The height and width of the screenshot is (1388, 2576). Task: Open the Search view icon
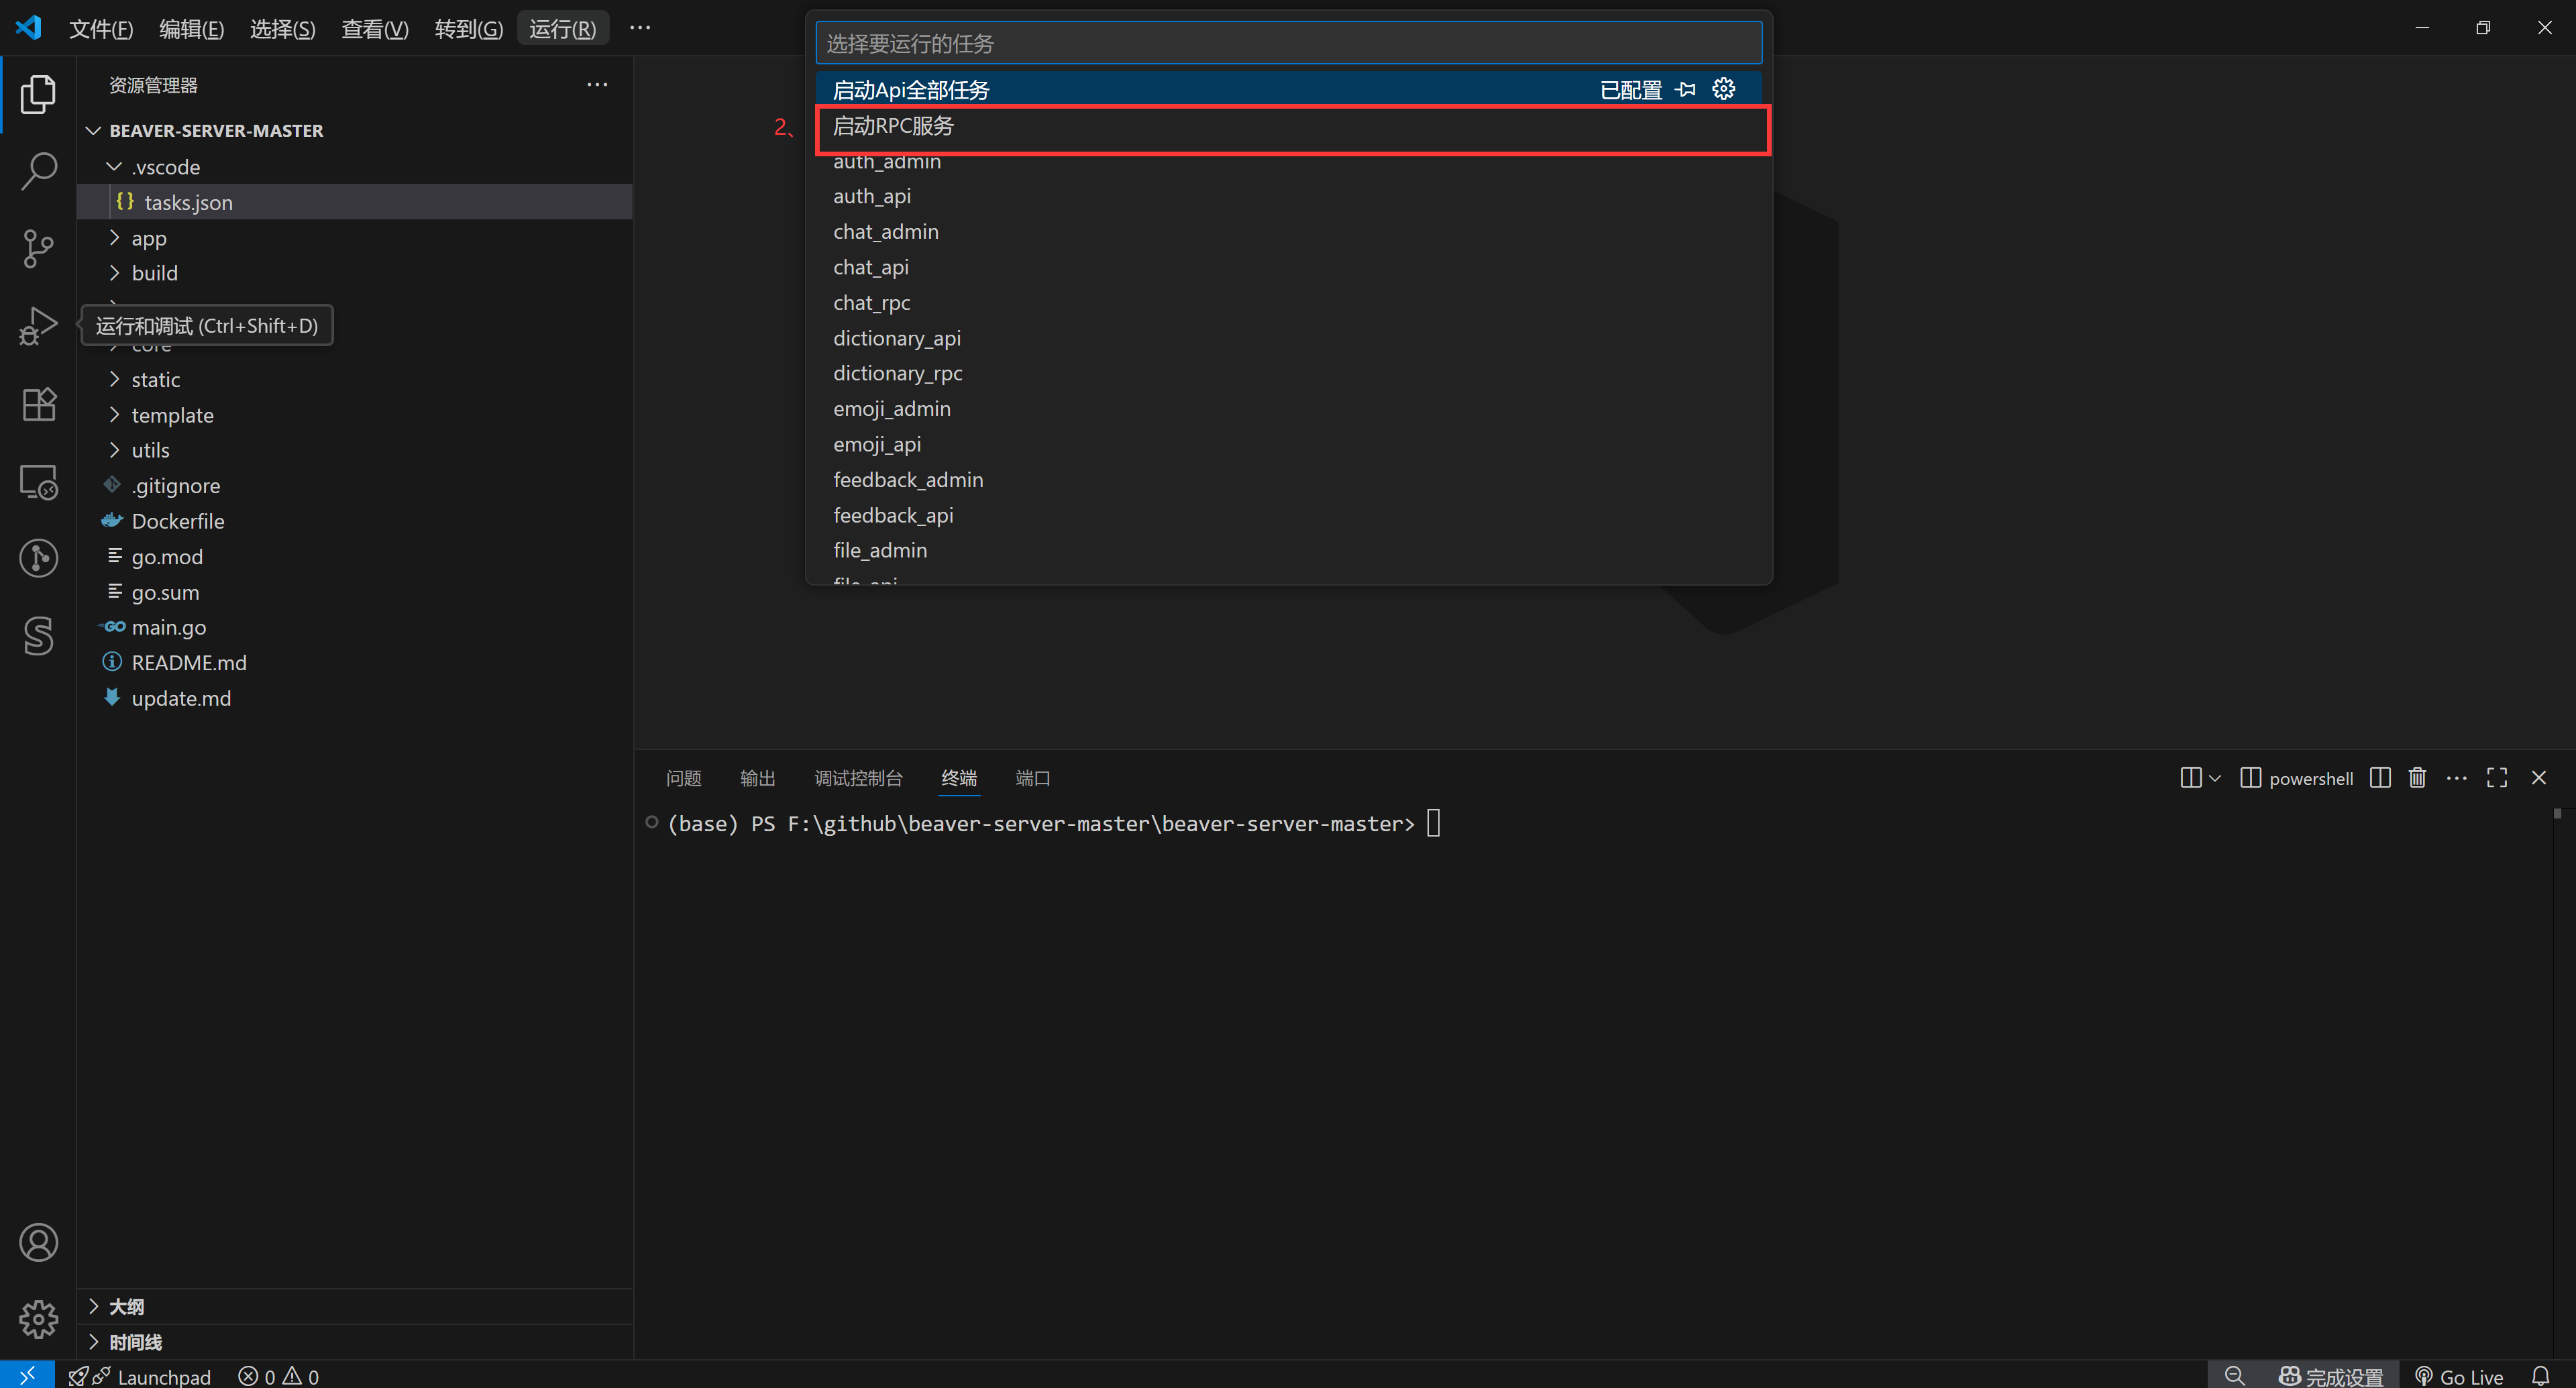[x=38, y=171]
